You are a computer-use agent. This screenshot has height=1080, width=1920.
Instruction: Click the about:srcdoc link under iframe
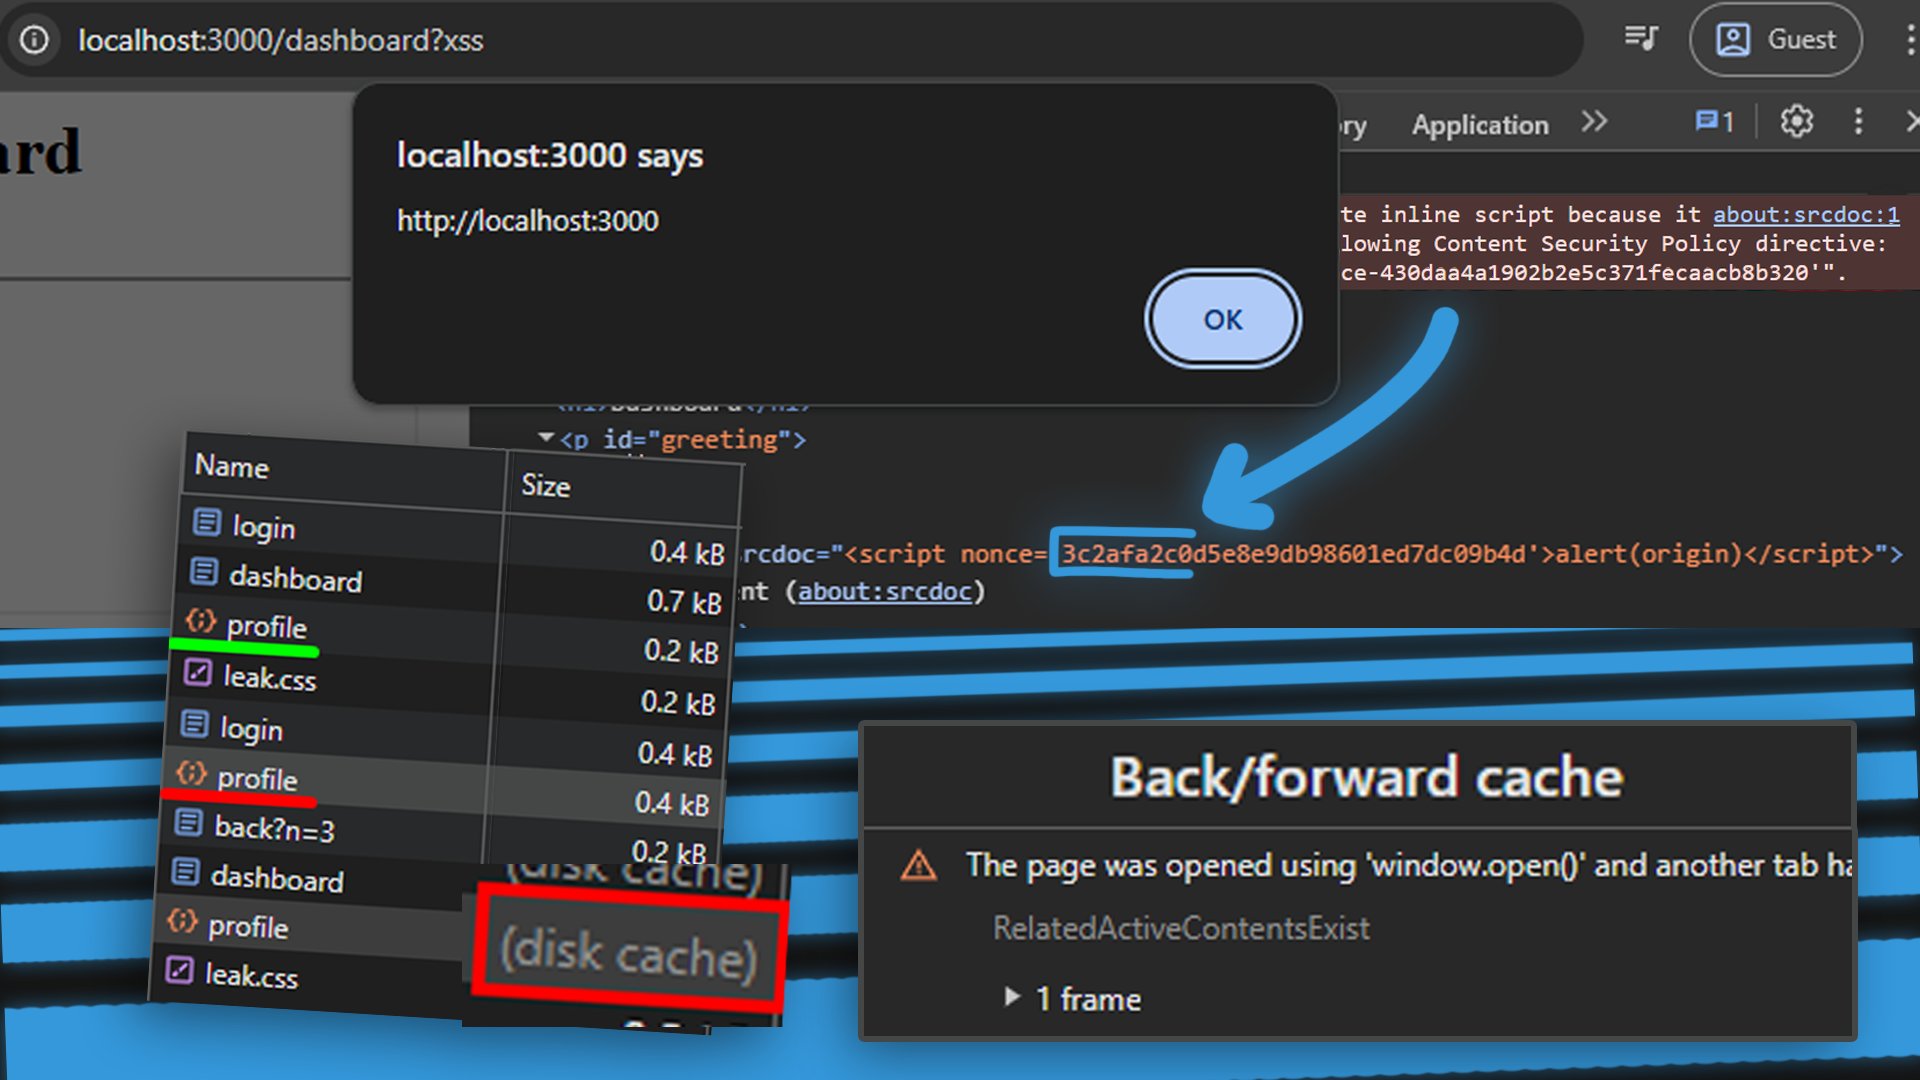coord(884,591)
